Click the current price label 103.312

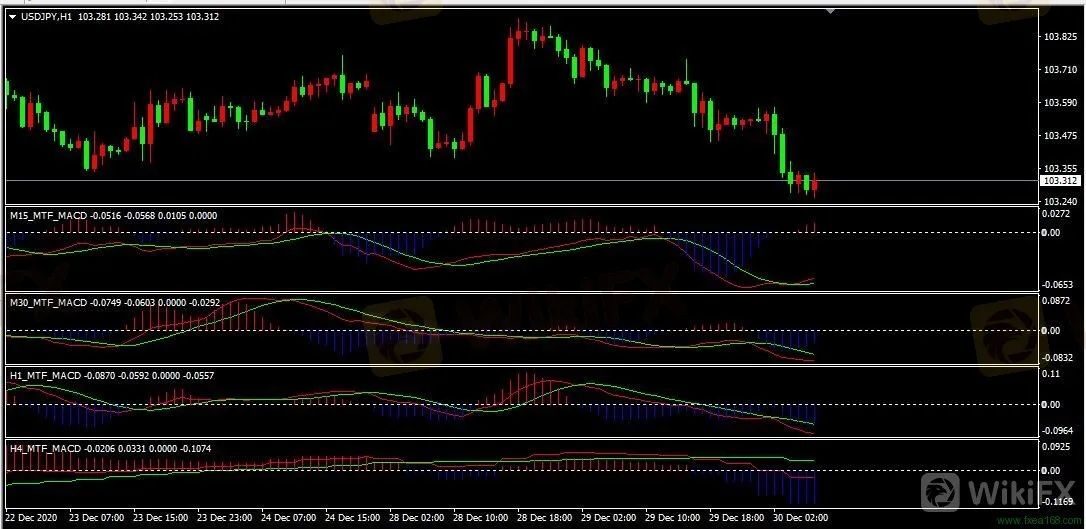tap(1060, 181)
